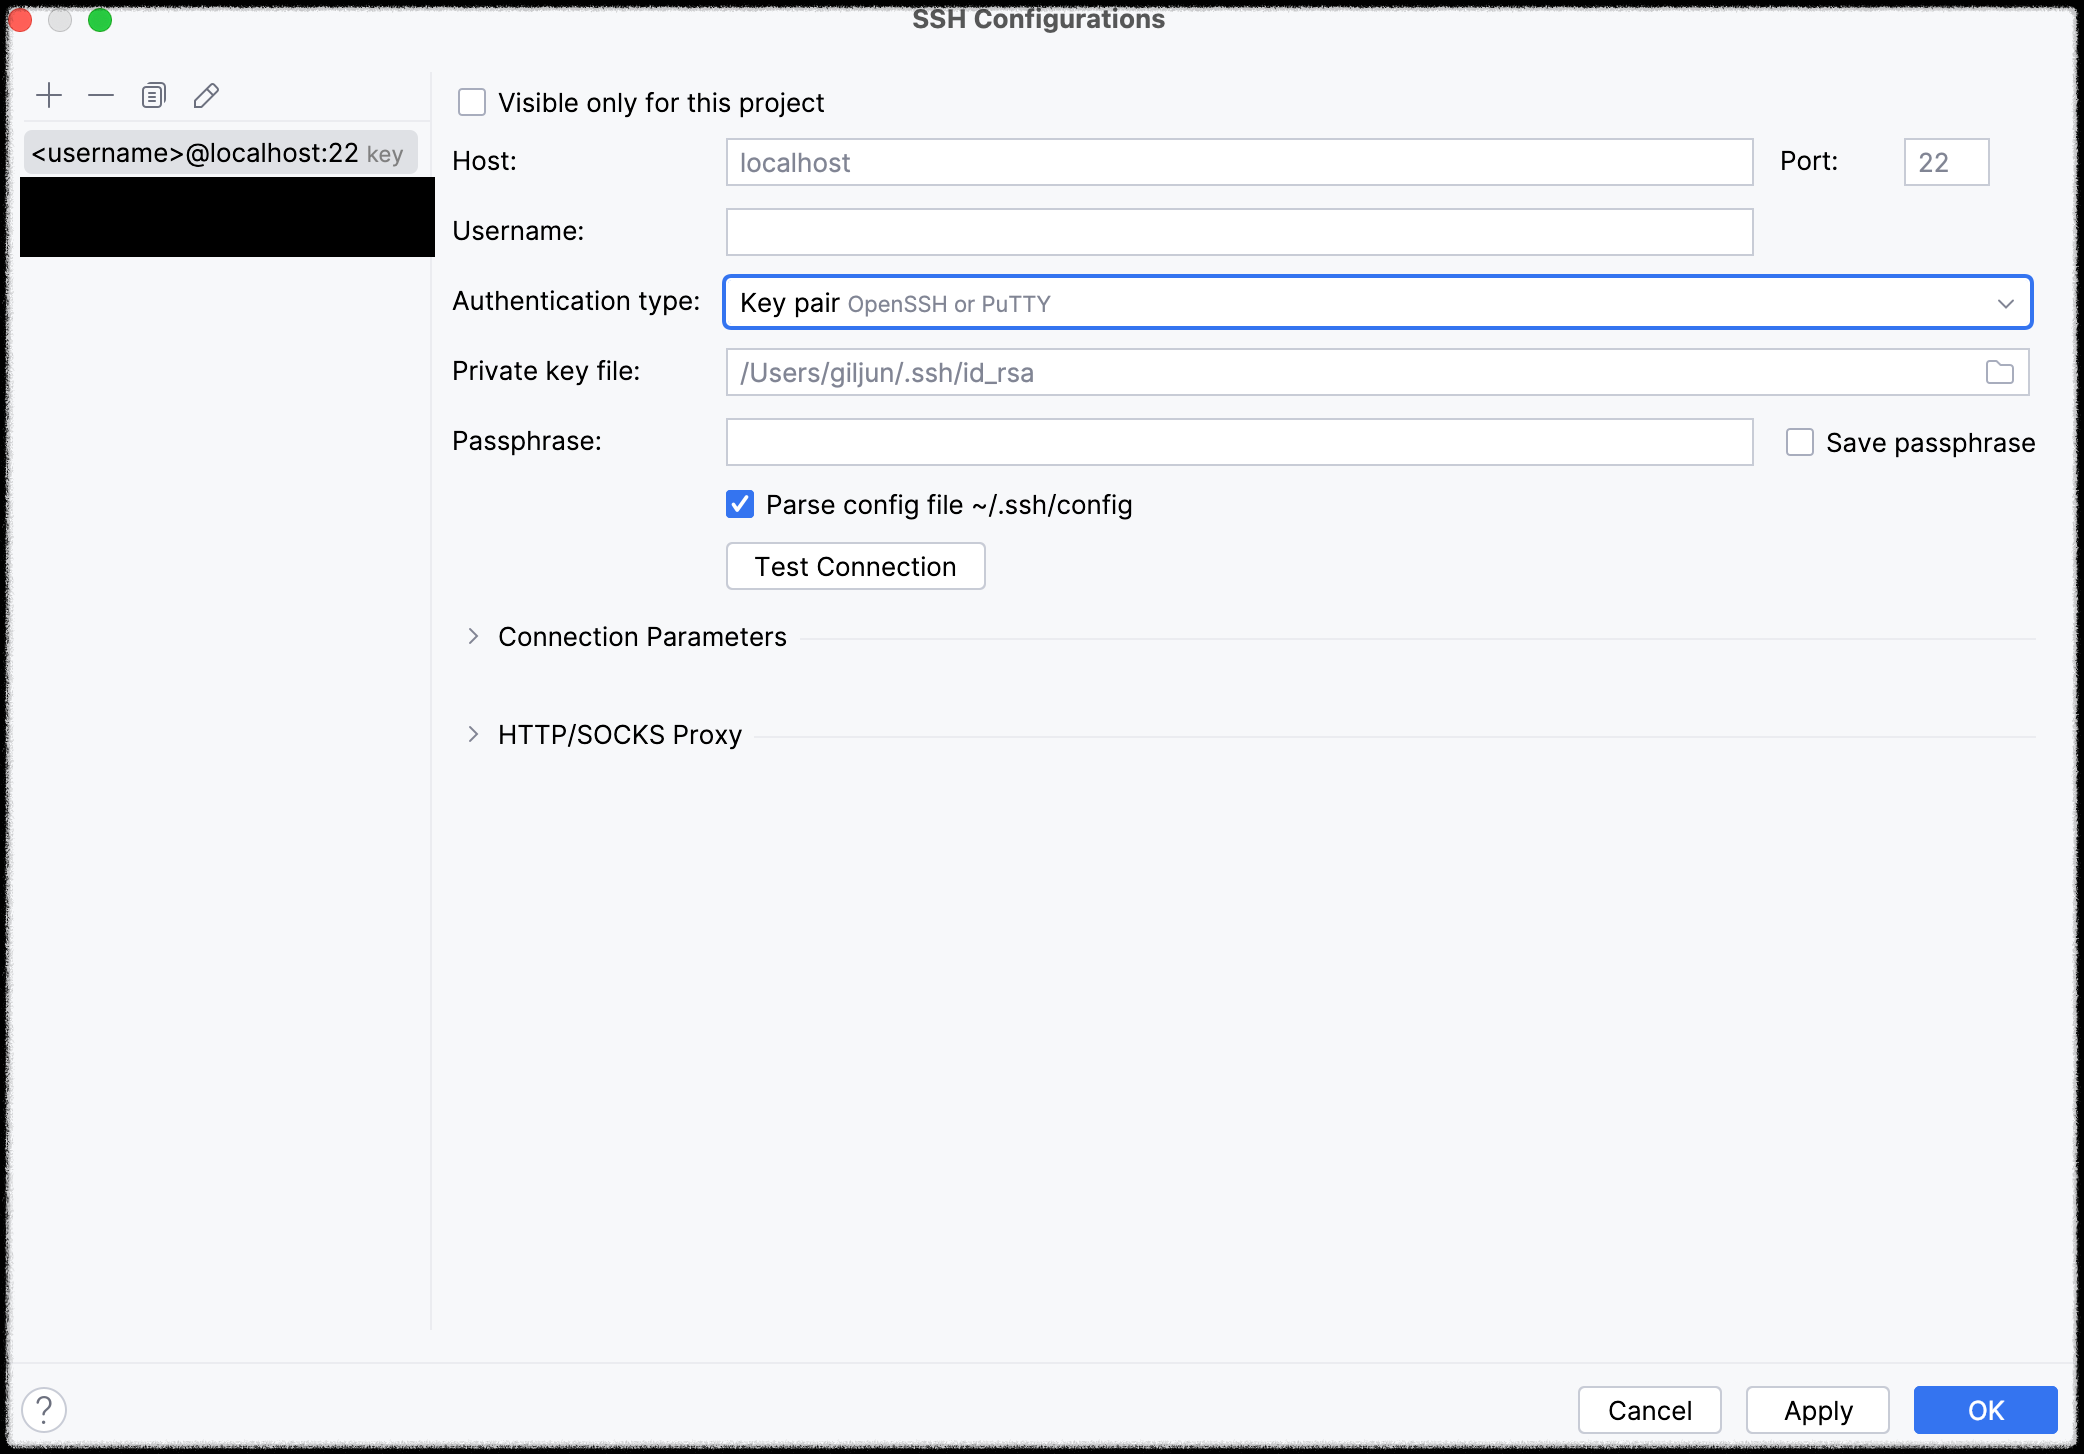Screen dimensions: 2084x1454
Task: Click the Remove configuration minus icon
Action: click(101, 96)
